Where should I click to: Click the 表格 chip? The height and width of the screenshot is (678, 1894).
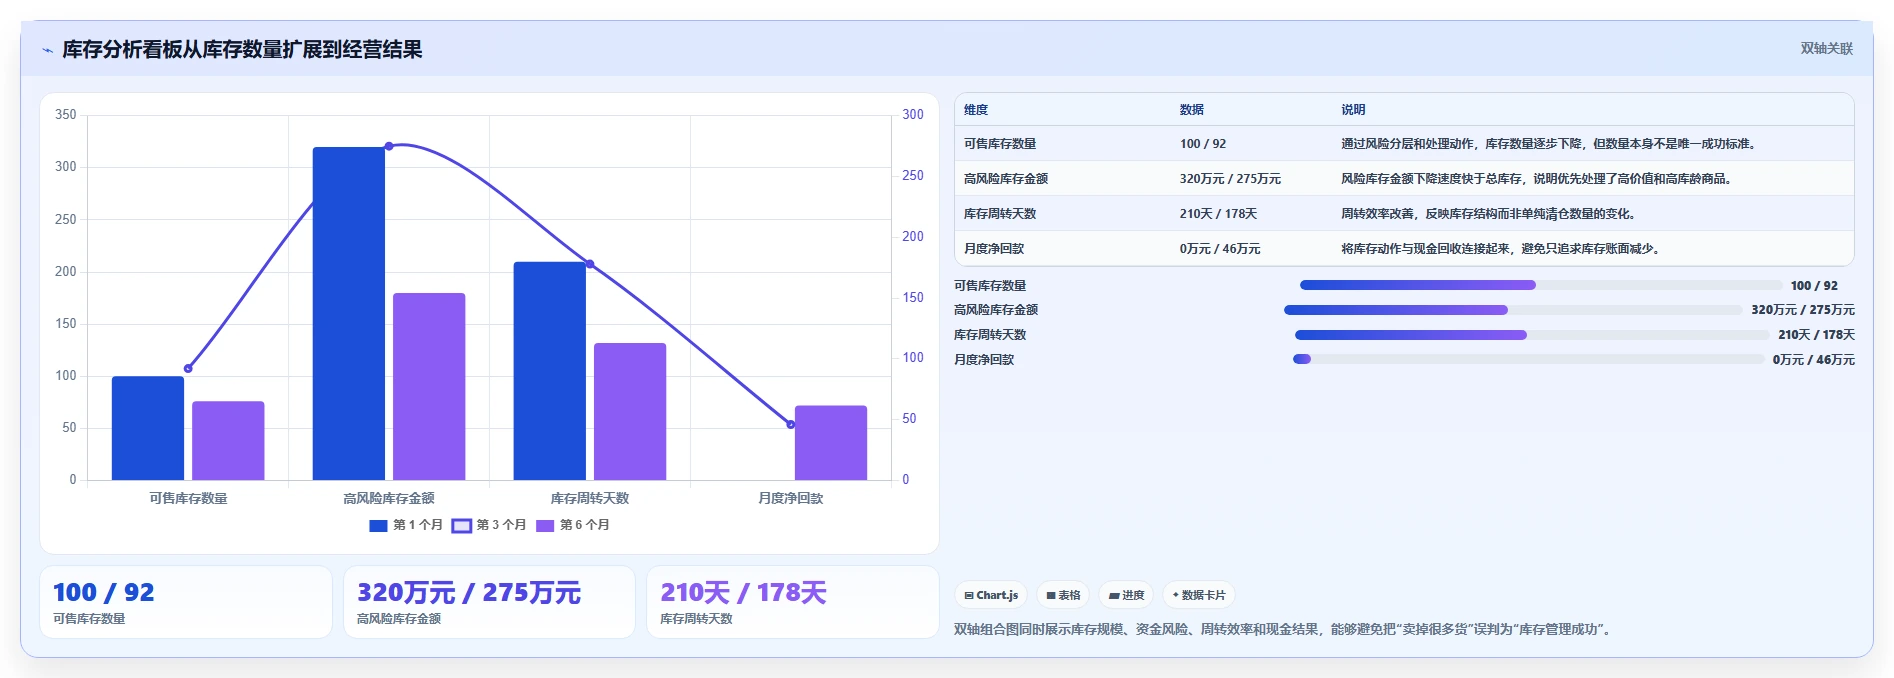tap(1063, 595)
